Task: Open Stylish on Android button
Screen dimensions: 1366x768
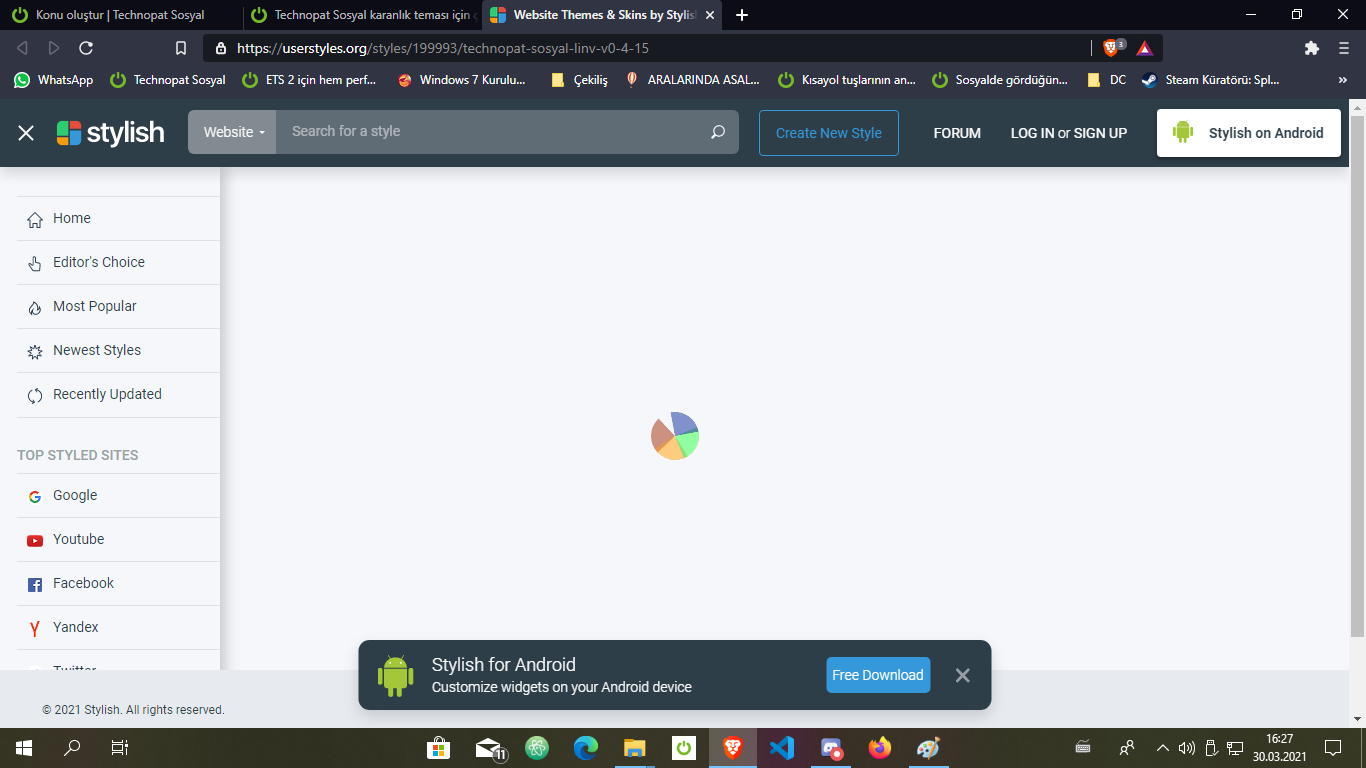Action: point(1249,133)
